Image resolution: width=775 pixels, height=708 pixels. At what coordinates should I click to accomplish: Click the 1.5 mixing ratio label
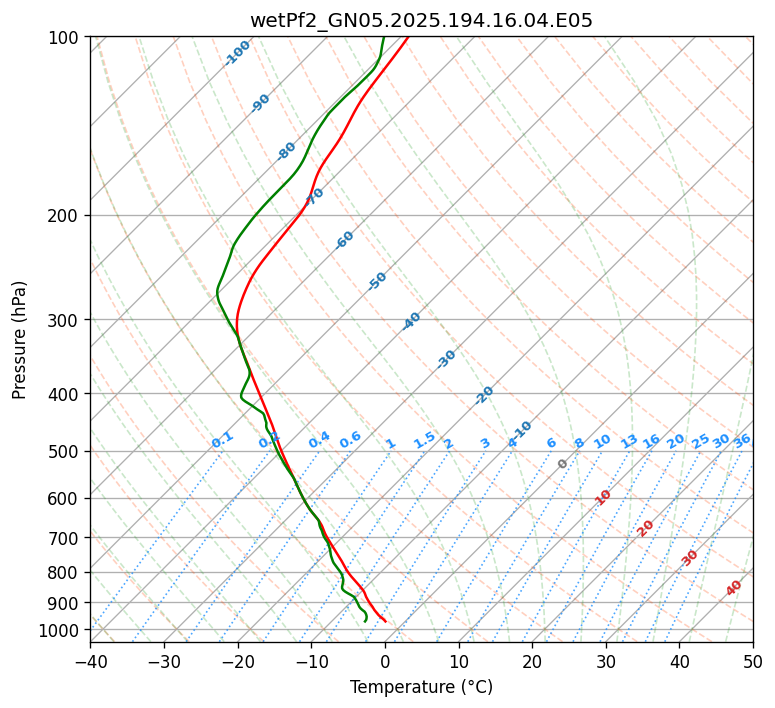click(x=424, y=440)
